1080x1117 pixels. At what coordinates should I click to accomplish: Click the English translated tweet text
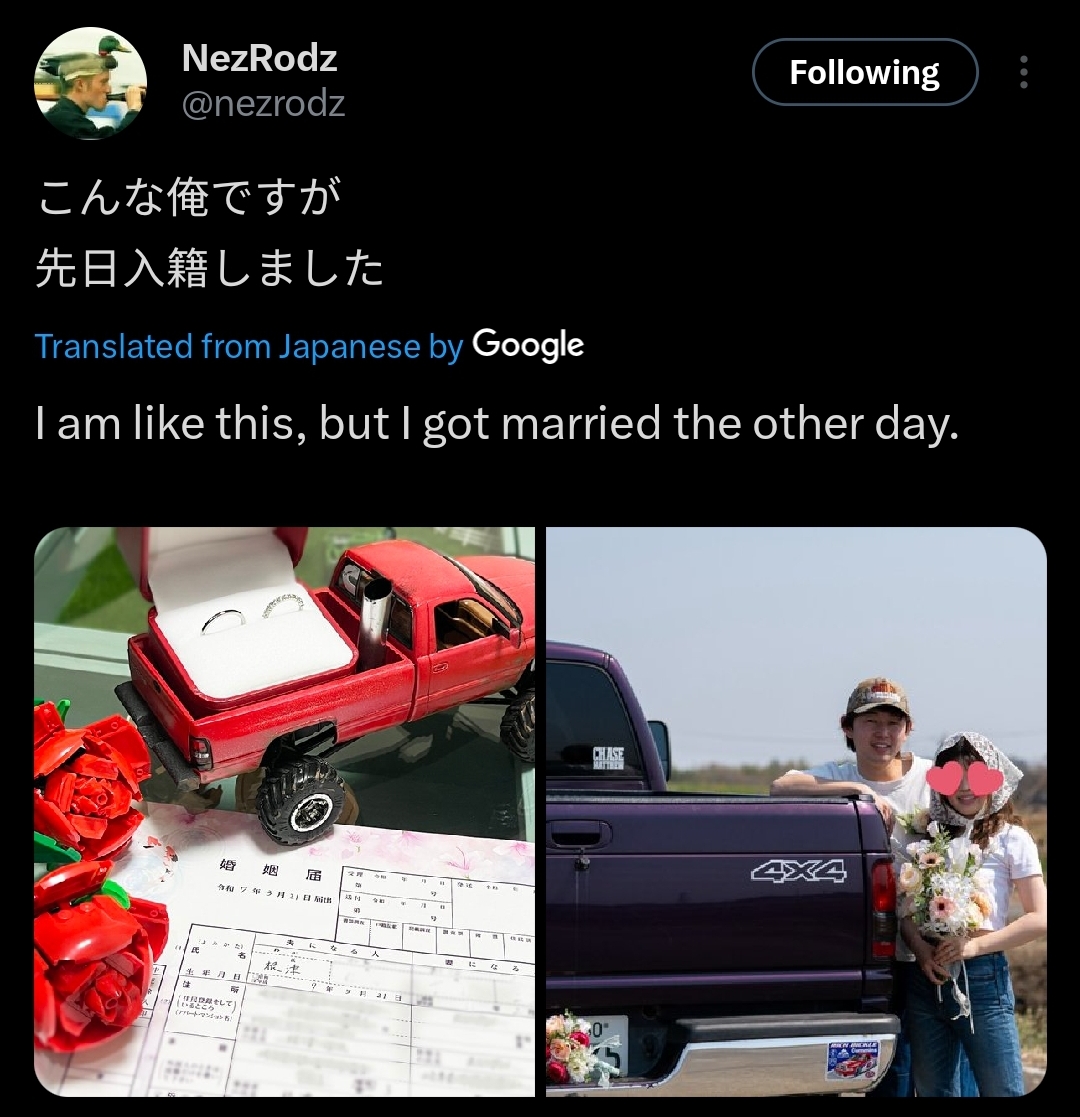click(x=497, y=423)
